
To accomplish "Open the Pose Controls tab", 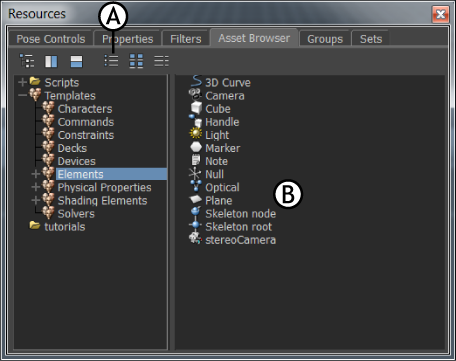I will pyautogui.click(x=51, y=39).
